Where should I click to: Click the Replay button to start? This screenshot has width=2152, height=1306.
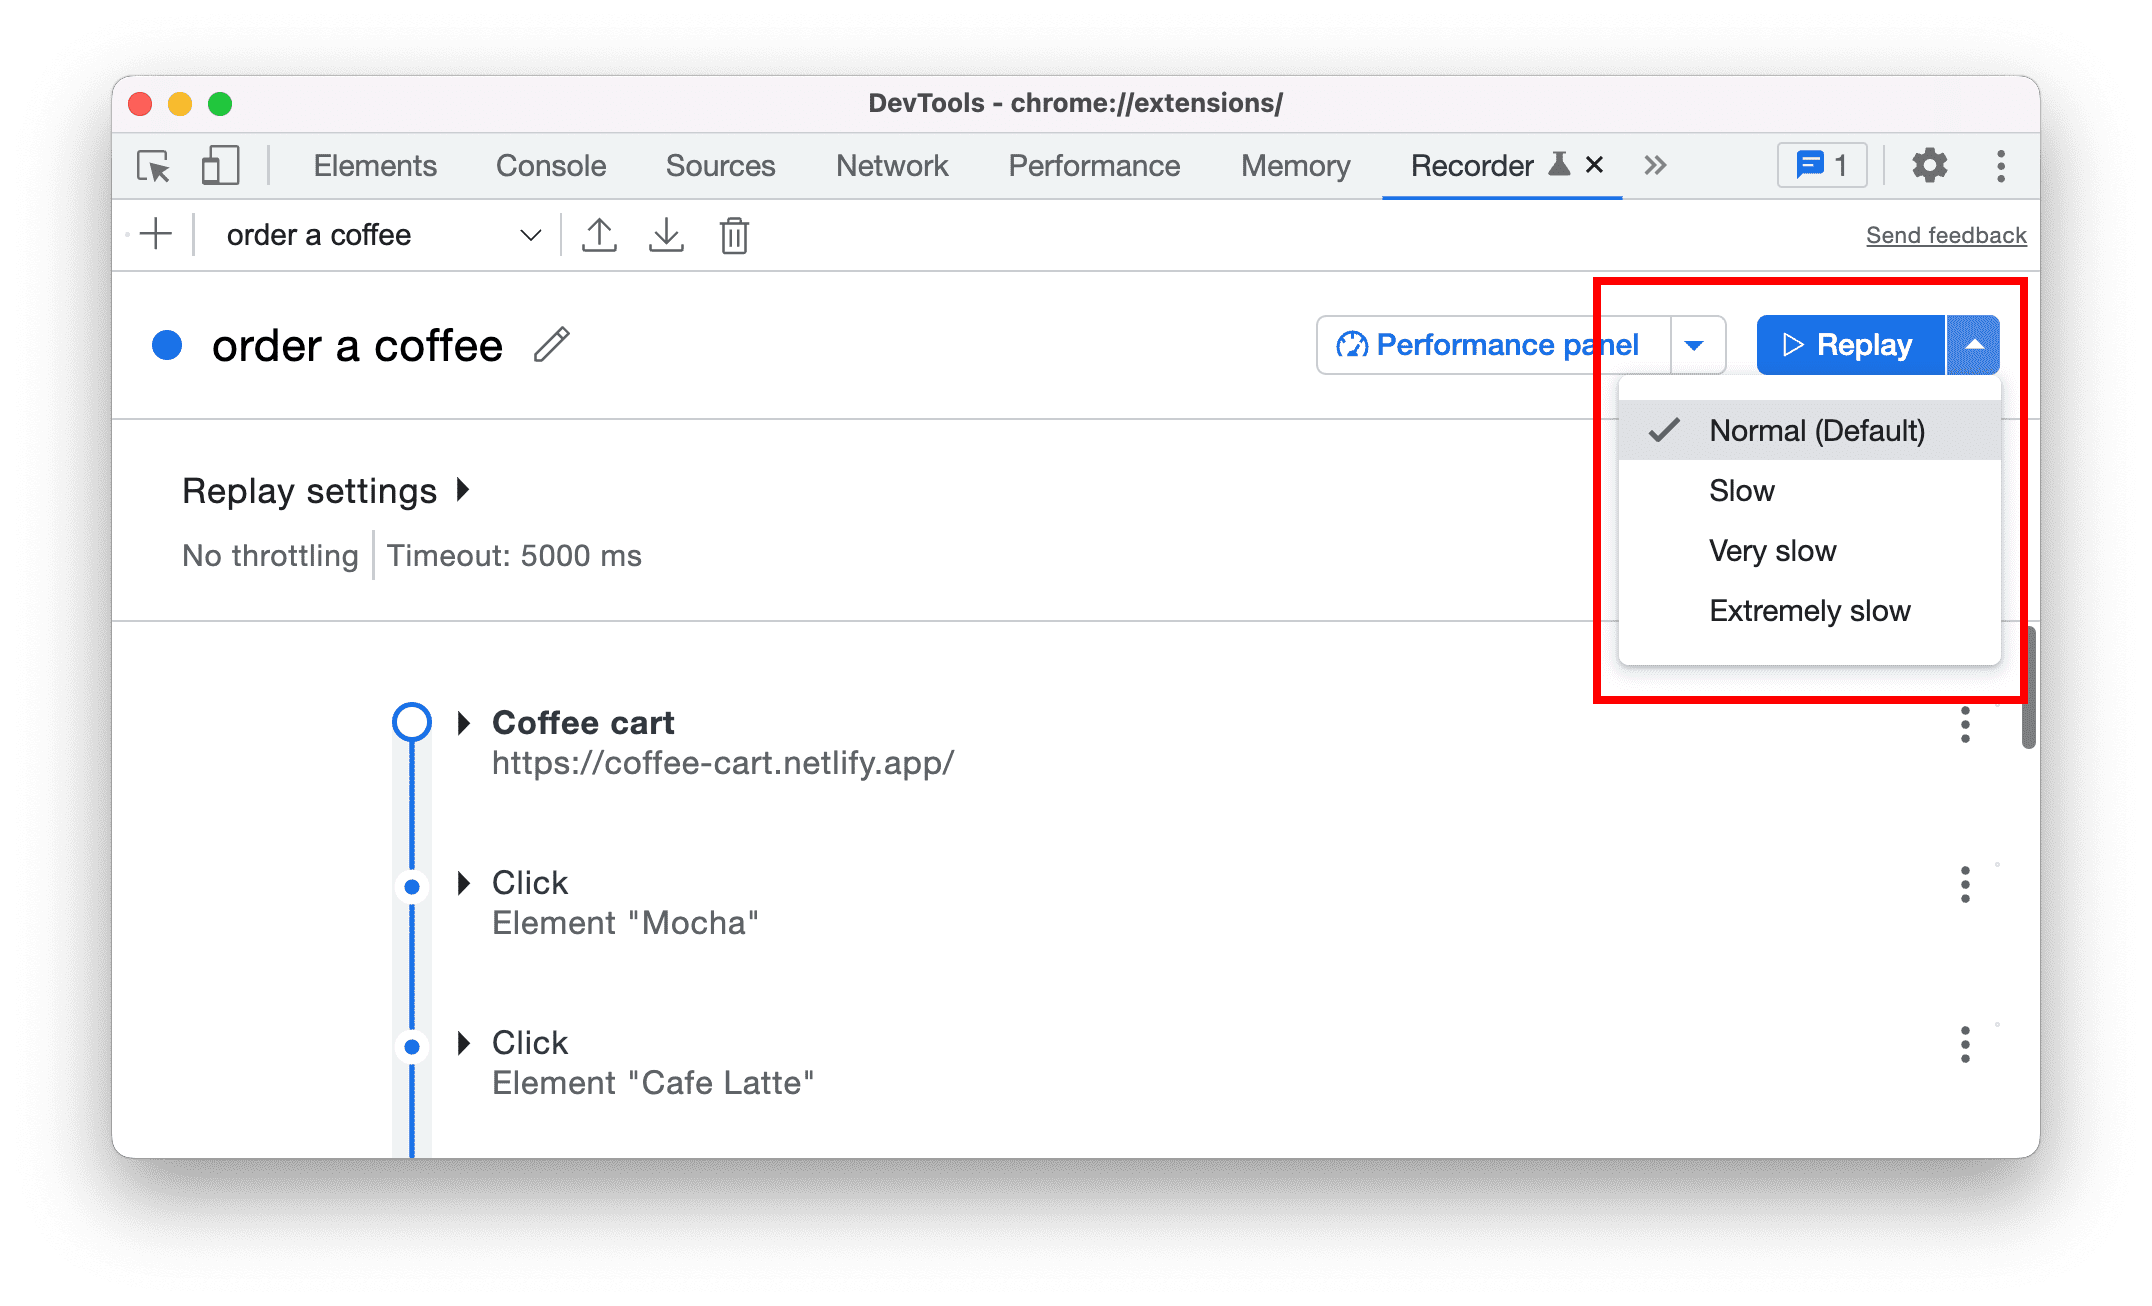(x=1848, y=343)
